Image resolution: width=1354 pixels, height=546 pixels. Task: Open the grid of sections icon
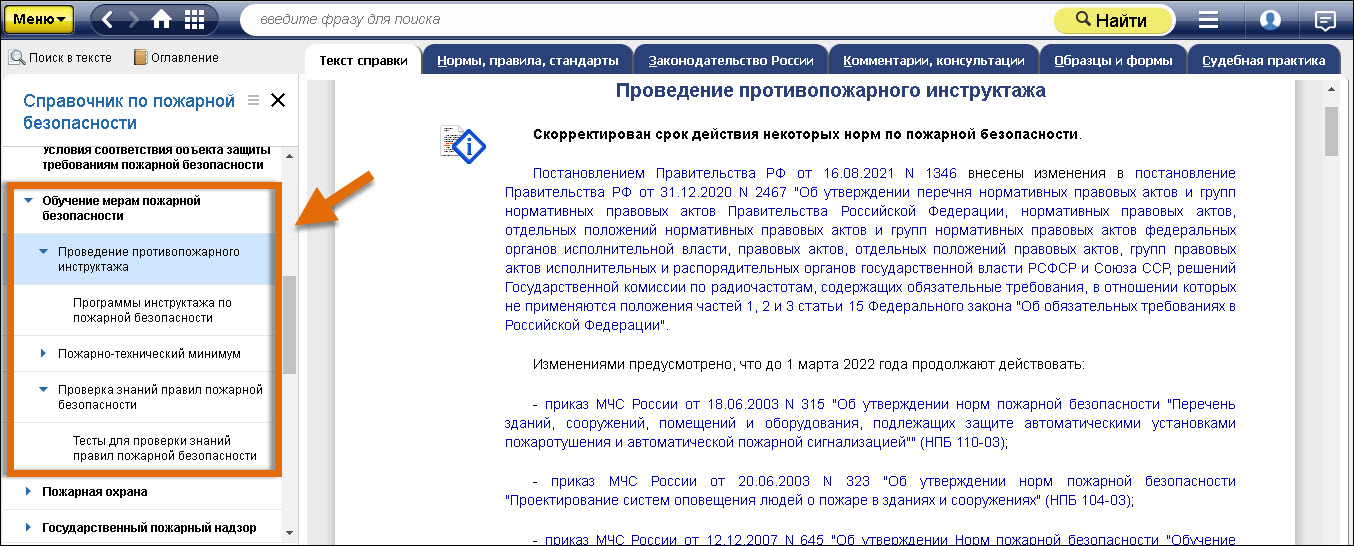(x=195, y=19)
